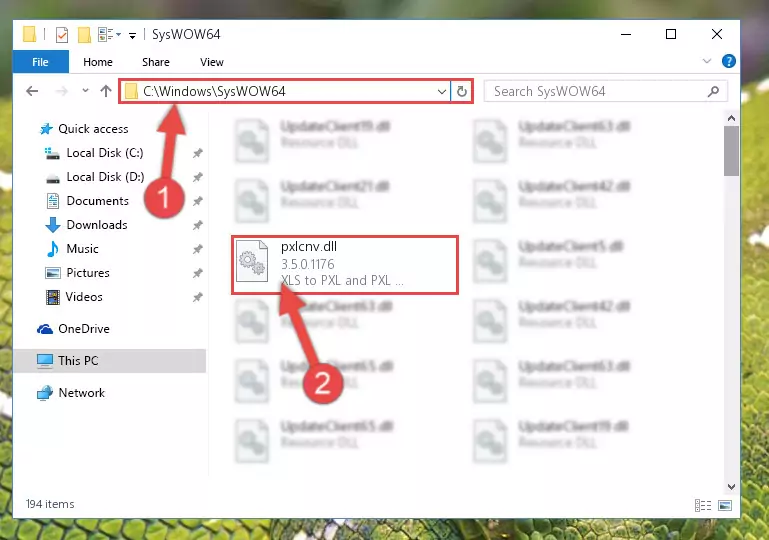Click pin icon next to Music
This screenshot has width=769, height=540.
click(198, 249)
